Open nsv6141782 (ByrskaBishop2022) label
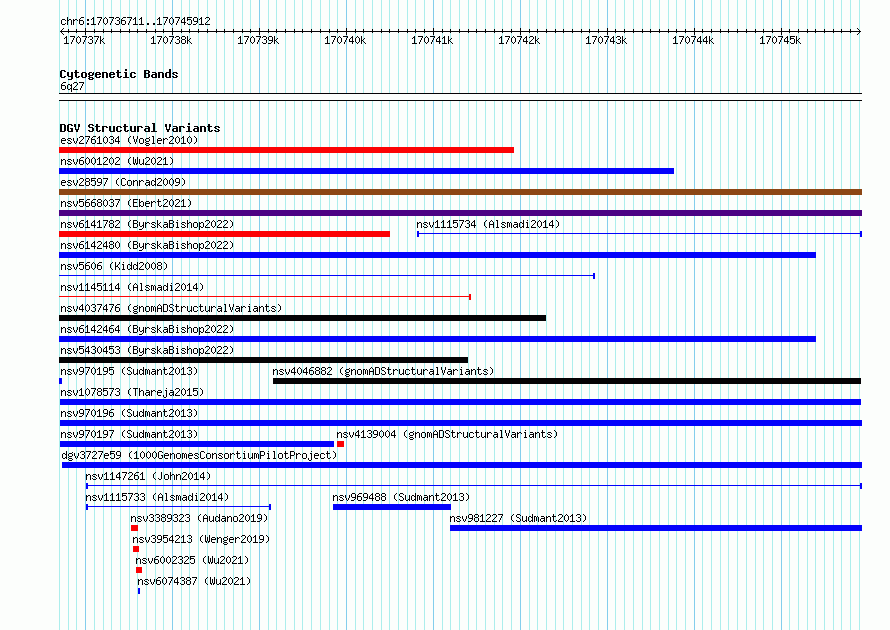890x630 pixels. click(147, 224)
